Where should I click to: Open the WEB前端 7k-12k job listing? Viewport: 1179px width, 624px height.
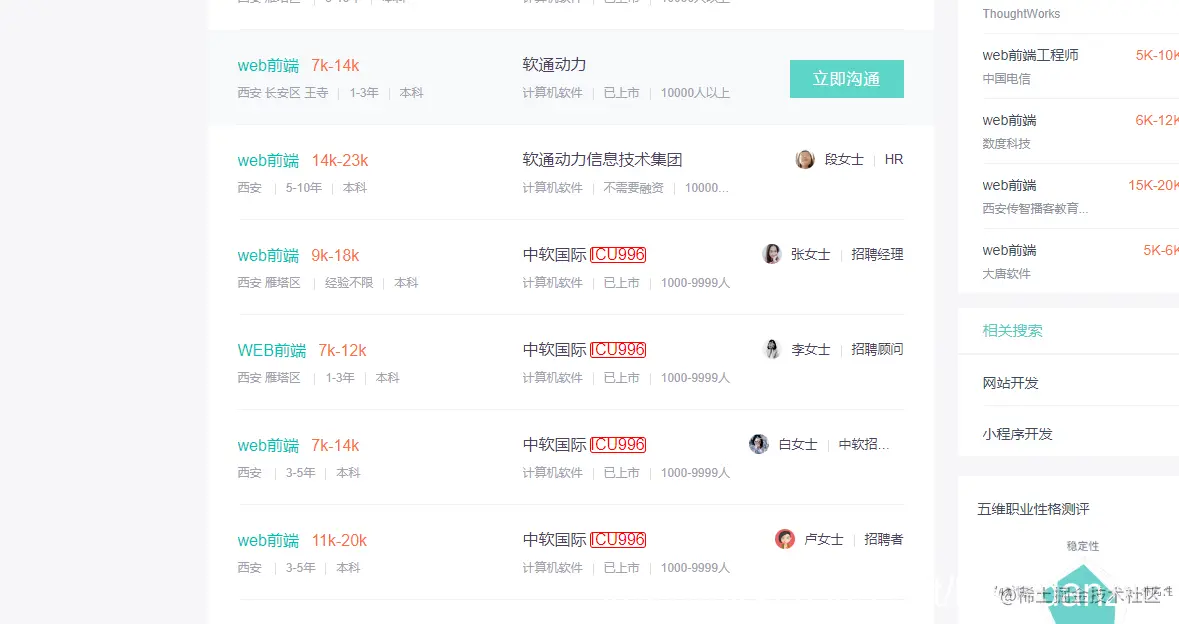[x=271, y=350]
